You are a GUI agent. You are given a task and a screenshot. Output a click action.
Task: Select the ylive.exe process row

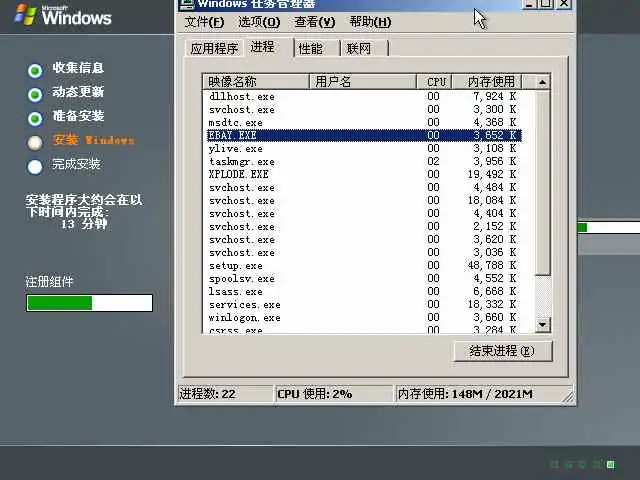(x=364, y=148)
